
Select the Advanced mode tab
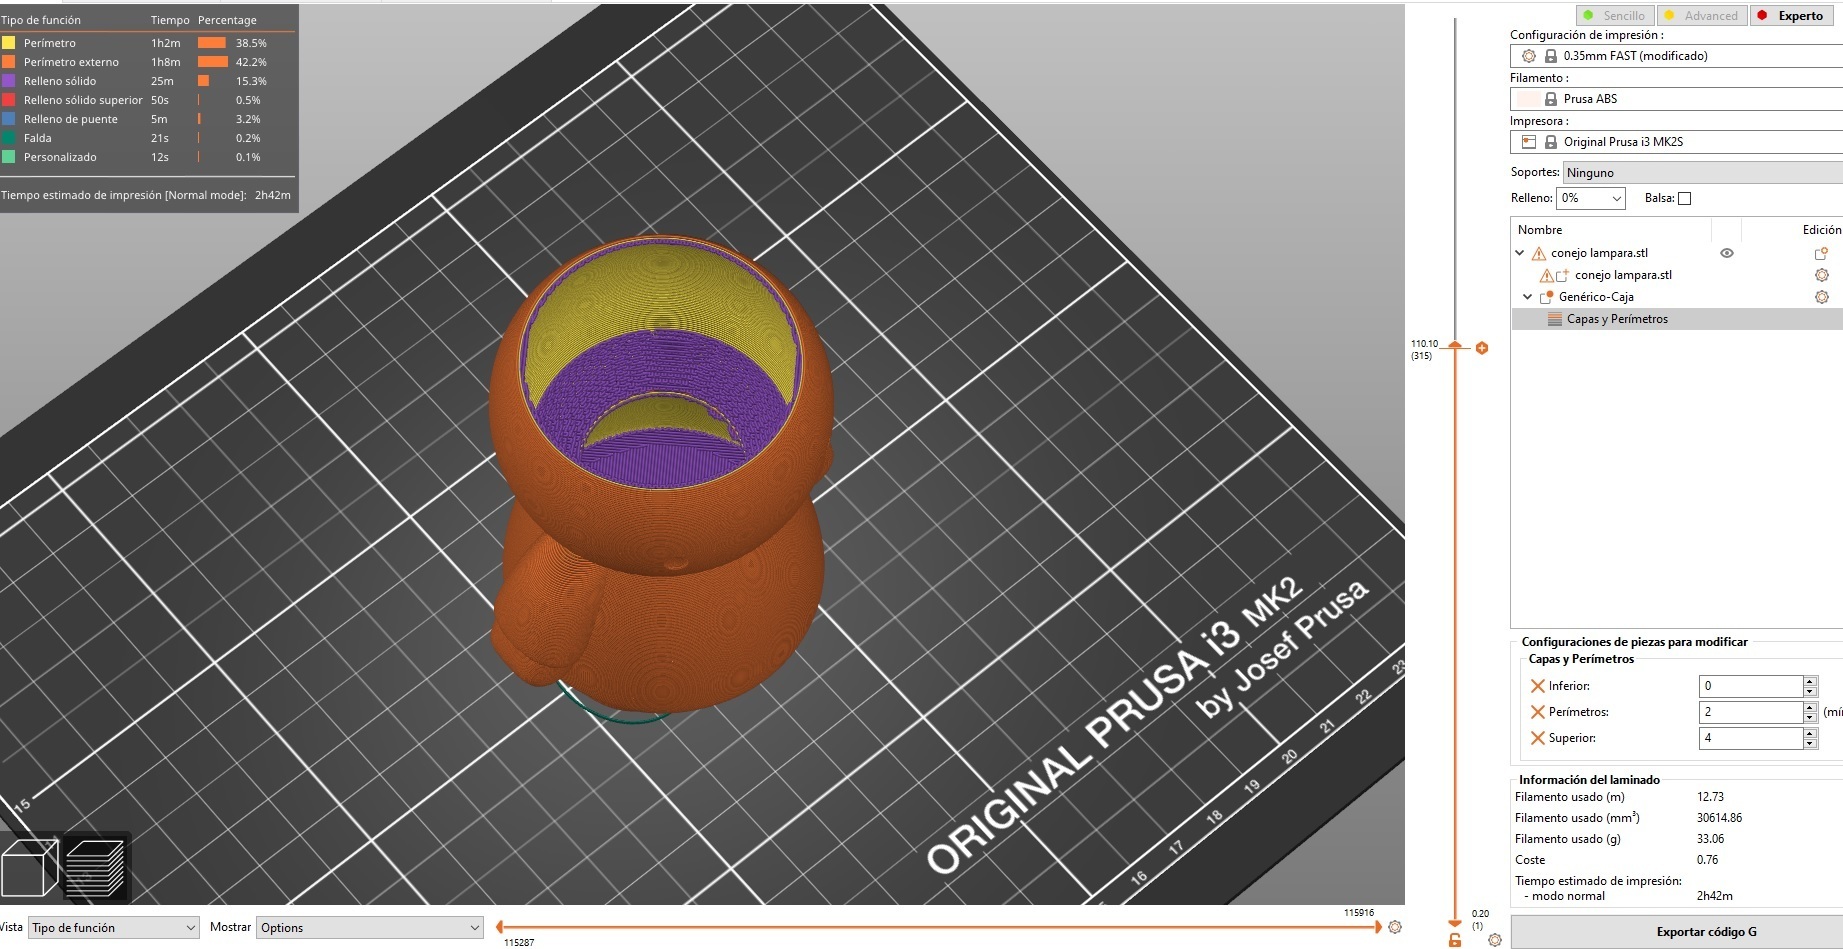(1701, 15)
